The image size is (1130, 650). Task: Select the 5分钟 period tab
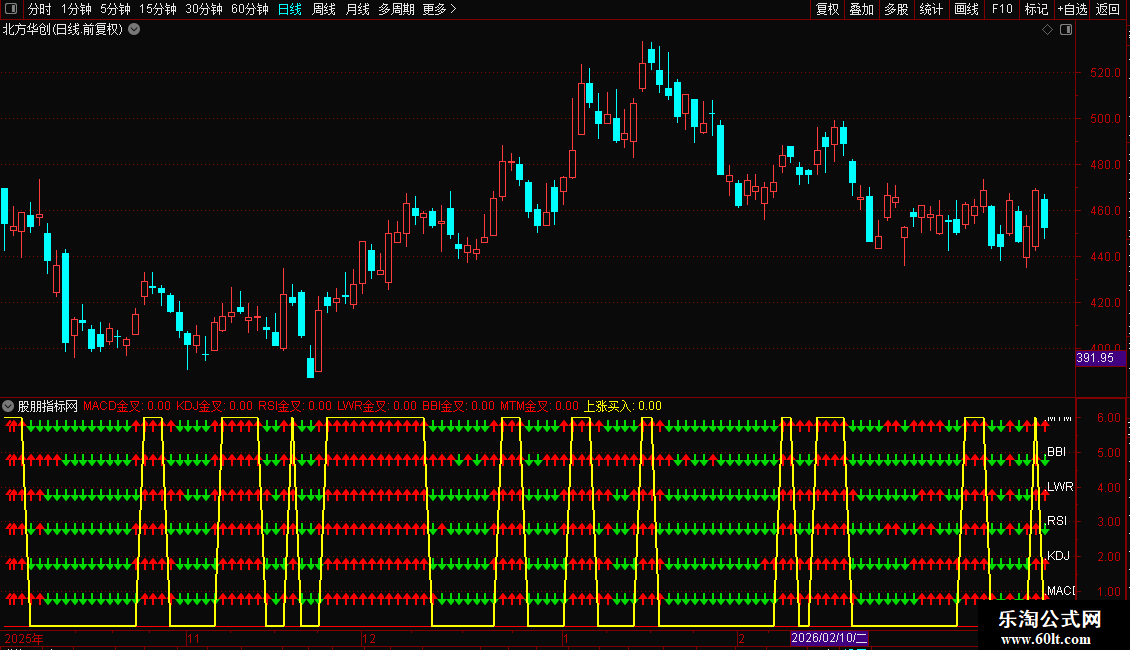(115, 9)
